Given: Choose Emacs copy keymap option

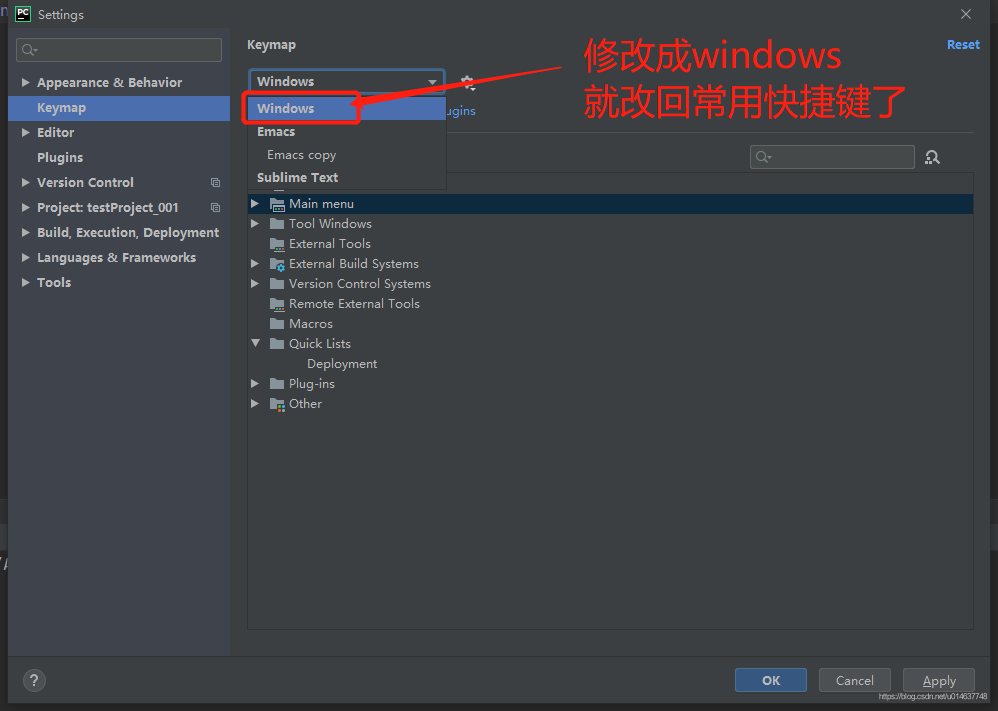Looking at the screenshot, I should [x=347, y=155].
